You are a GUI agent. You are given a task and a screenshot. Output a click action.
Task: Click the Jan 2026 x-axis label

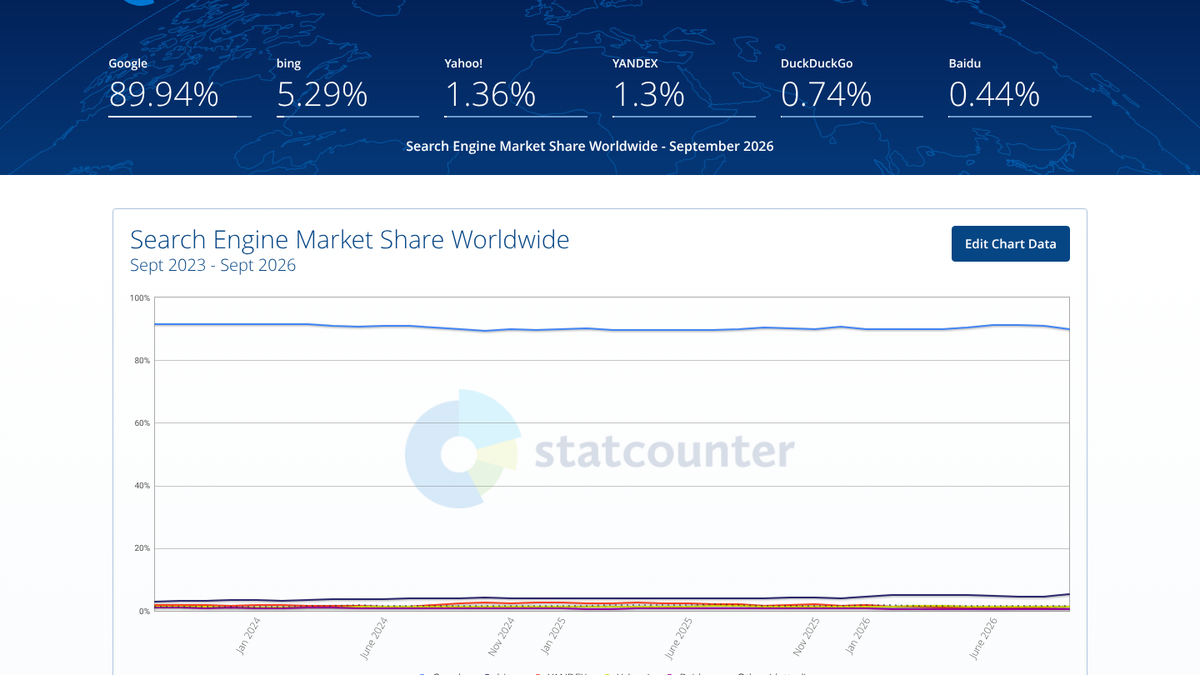(x=858, y=636)
